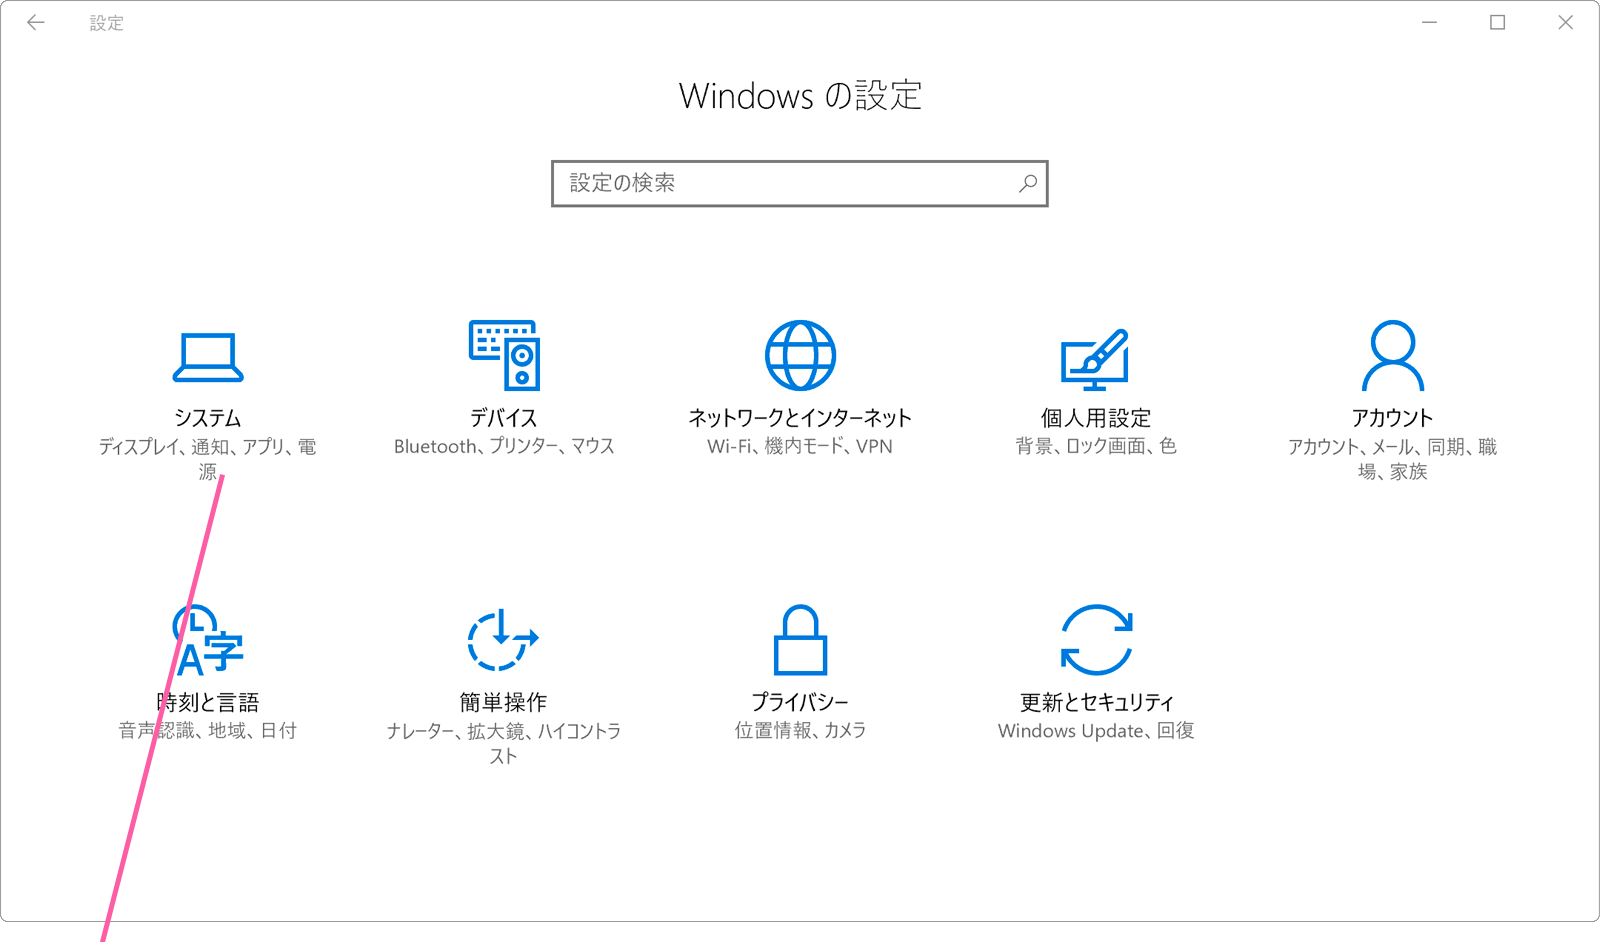Viewport: 1600px width, 942px height.
Task: Click text 'Wi-Fi、機内モード、VPN'
Action: [800, 446]
